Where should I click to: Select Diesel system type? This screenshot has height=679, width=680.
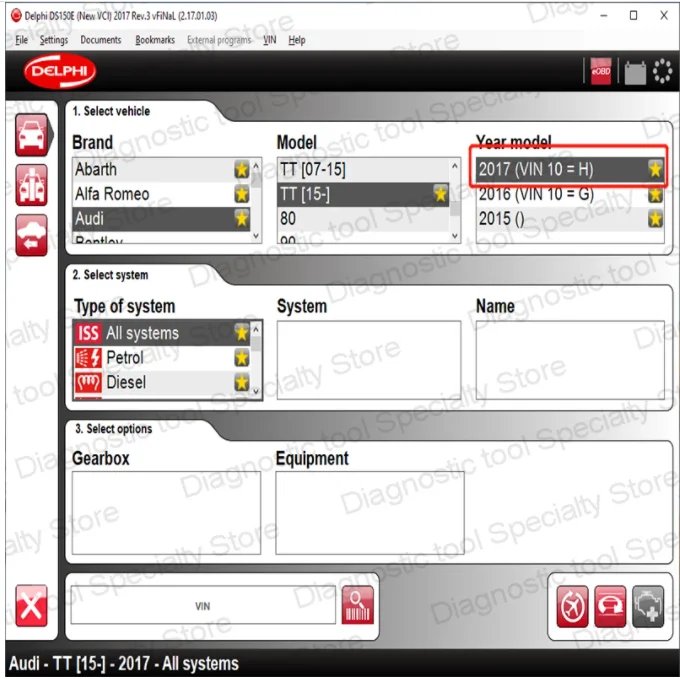pos(161,382)
